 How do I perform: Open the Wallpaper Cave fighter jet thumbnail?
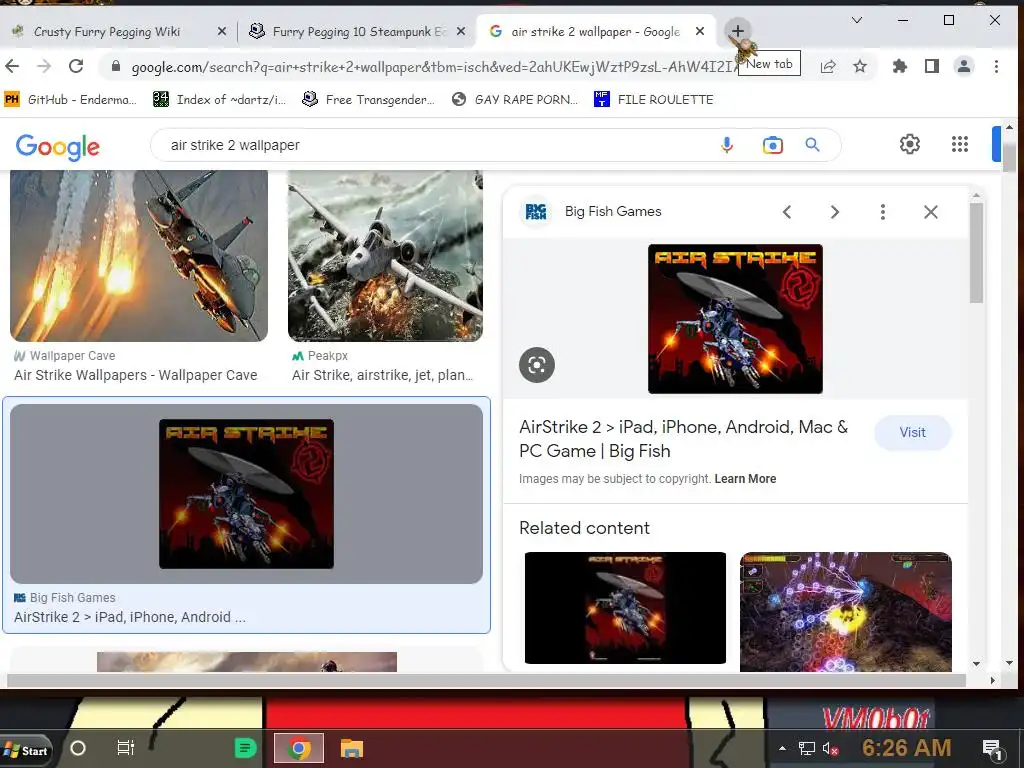coord(139,255)
